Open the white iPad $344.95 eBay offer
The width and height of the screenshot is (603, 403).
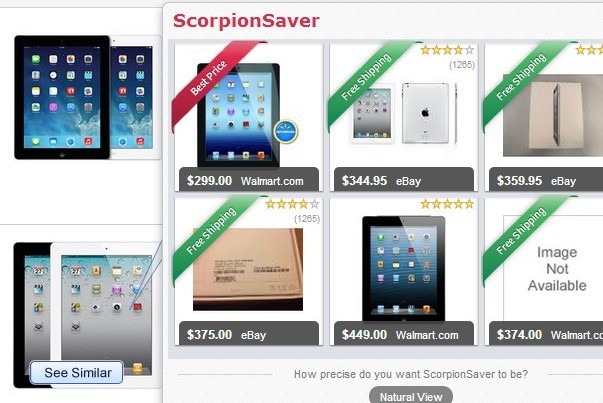coord(404,117)
